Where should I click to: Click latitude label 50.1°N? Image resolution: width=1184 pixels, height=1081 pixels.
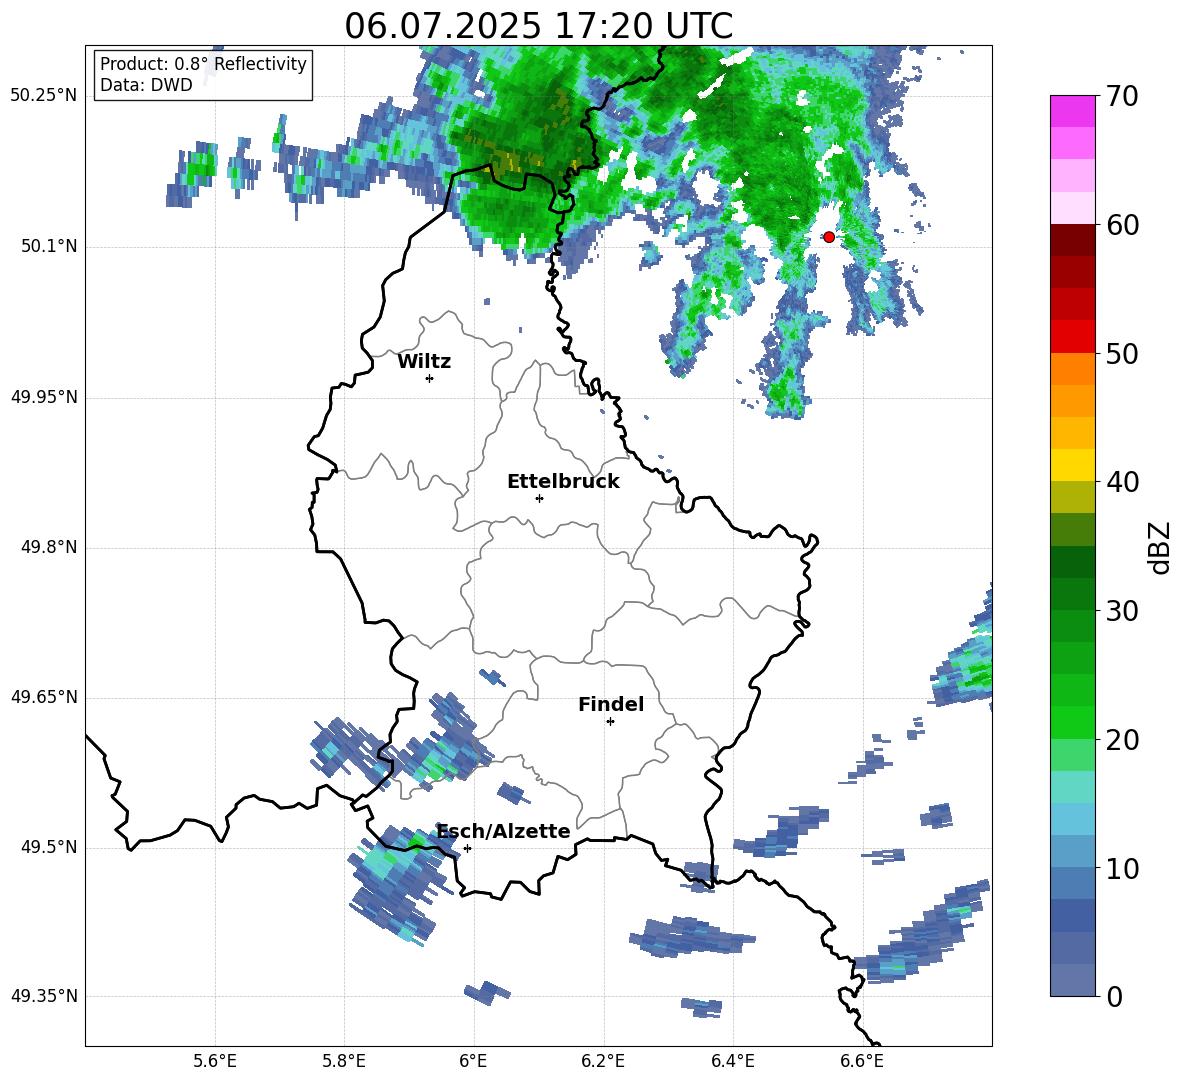click(50, 247)
